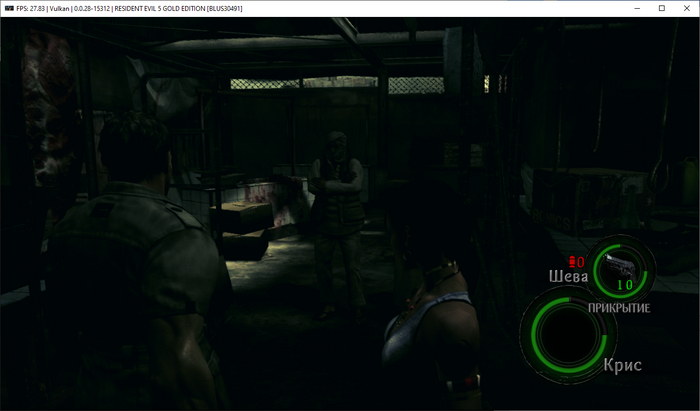
Task: Click the 'Шева' partner name label
Action: click(568, 276)
